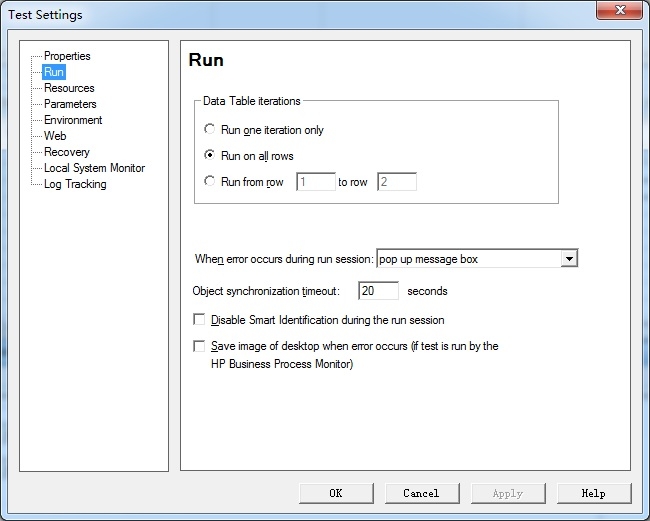650x521 pixels.
Task: Open the Log Tracking page
Action: click(x=75, y=184)
